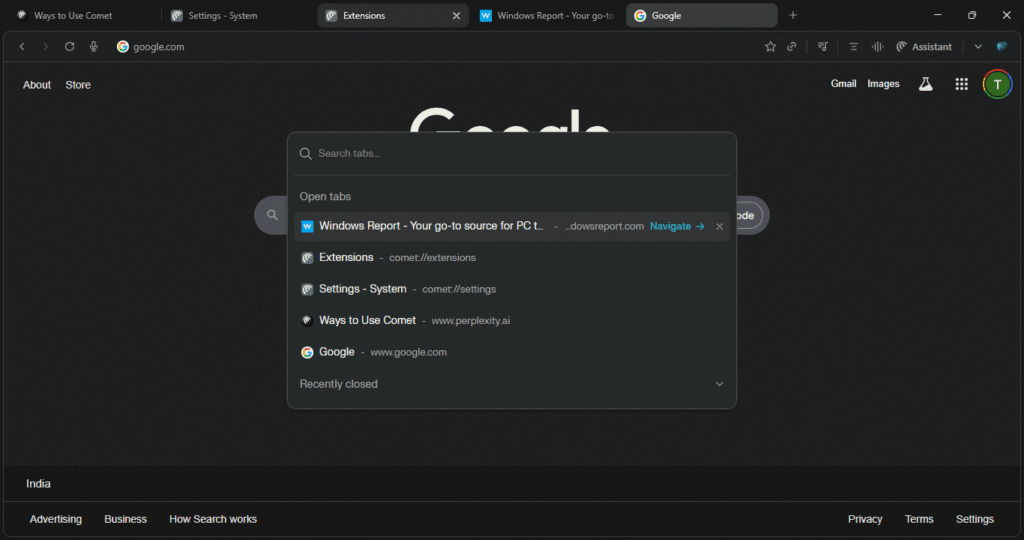Open the Privacy footer link
This screenshot has height=540, width=1024.
click(x=865, y=519)
